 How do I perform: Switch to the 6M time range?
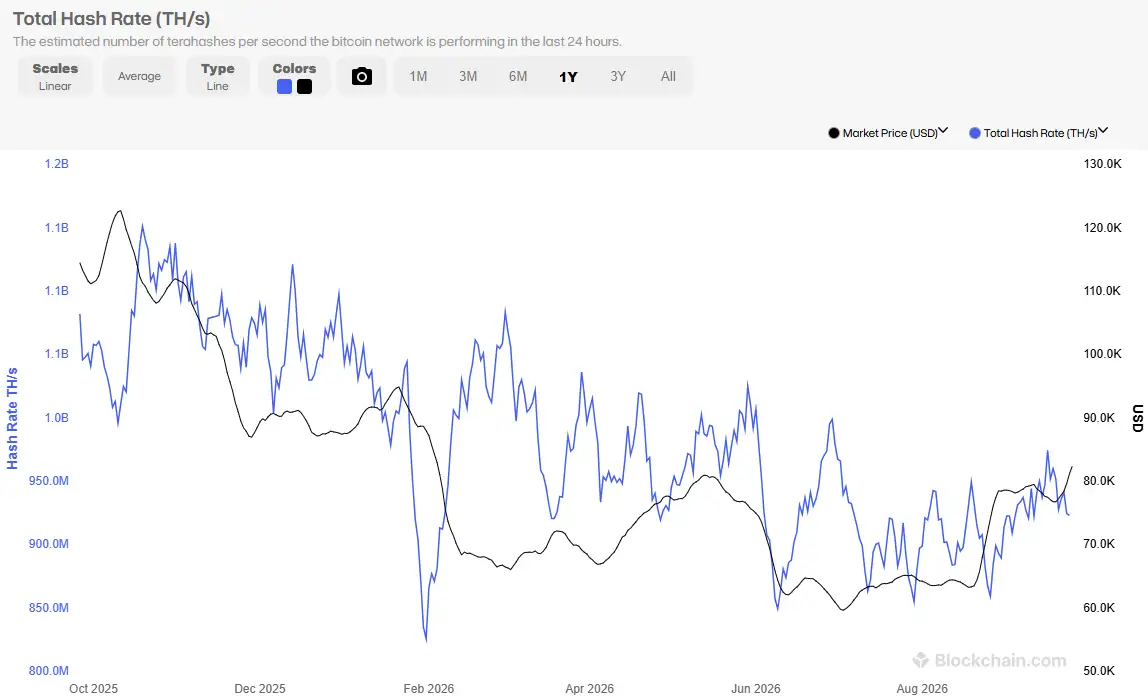(x=518, y=76)
